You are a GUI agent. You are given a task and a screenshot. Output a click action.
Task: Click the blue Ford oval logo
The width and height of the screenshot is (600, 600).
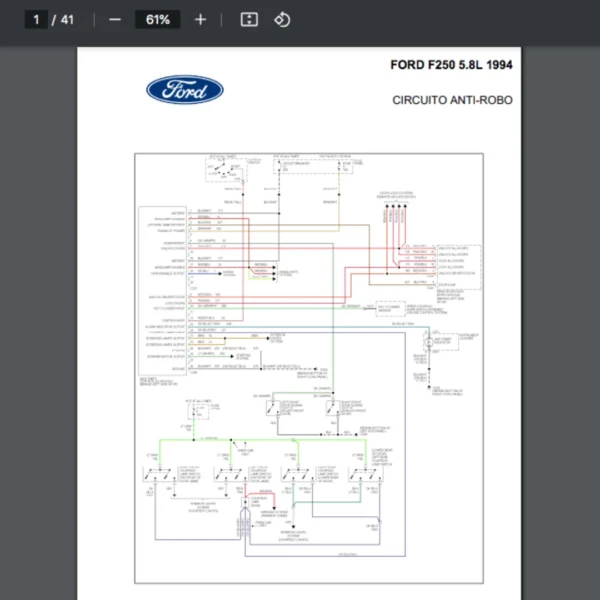pyautogui.click(x=185, y=90)
